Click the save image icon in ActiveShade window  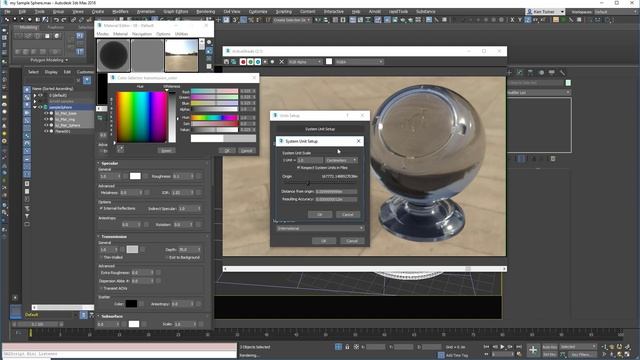(227, 62)
